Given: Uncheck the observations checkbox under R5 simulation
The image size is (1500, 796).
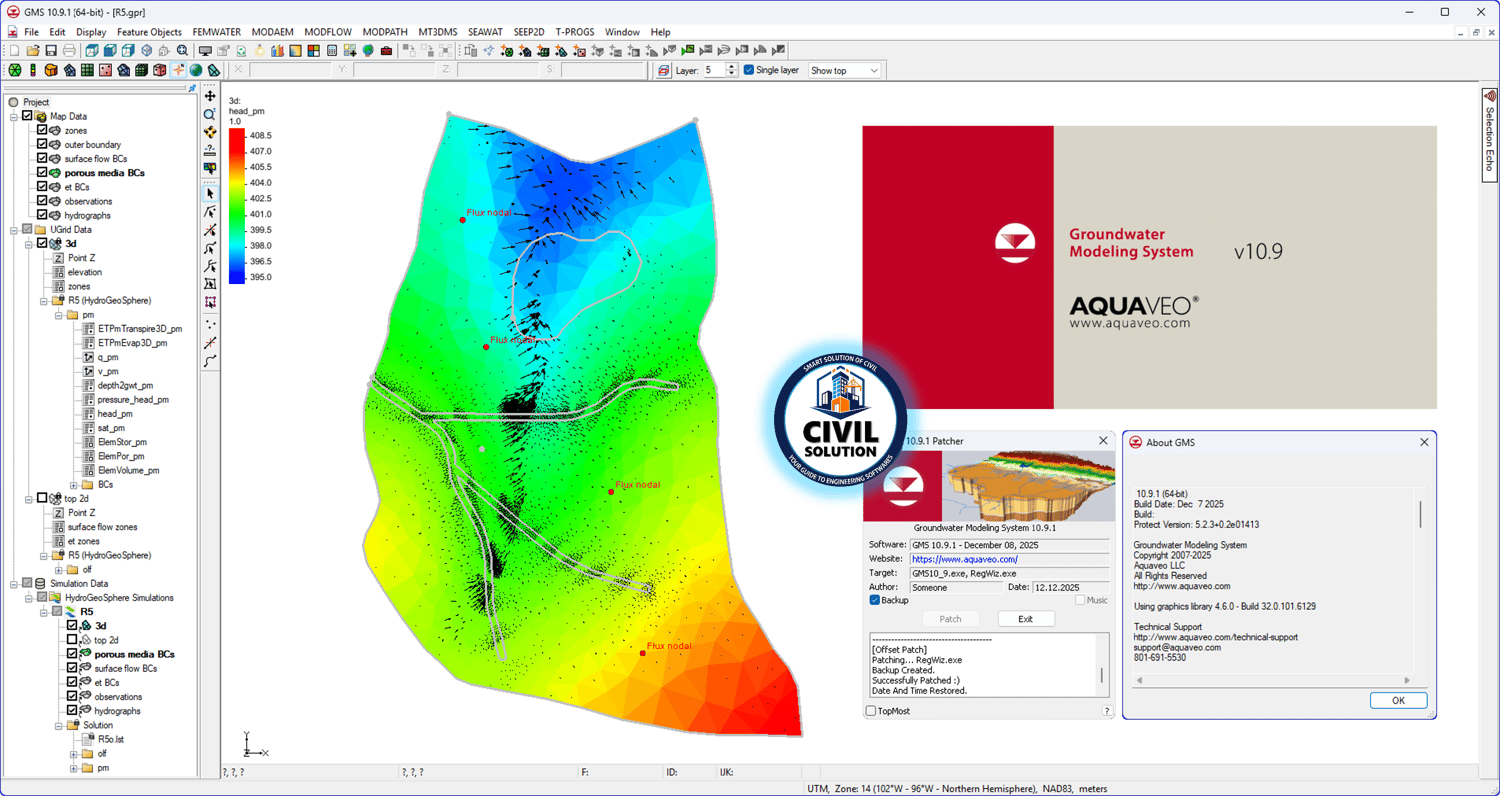Looking at the screenshot, I should coord(72,697).
